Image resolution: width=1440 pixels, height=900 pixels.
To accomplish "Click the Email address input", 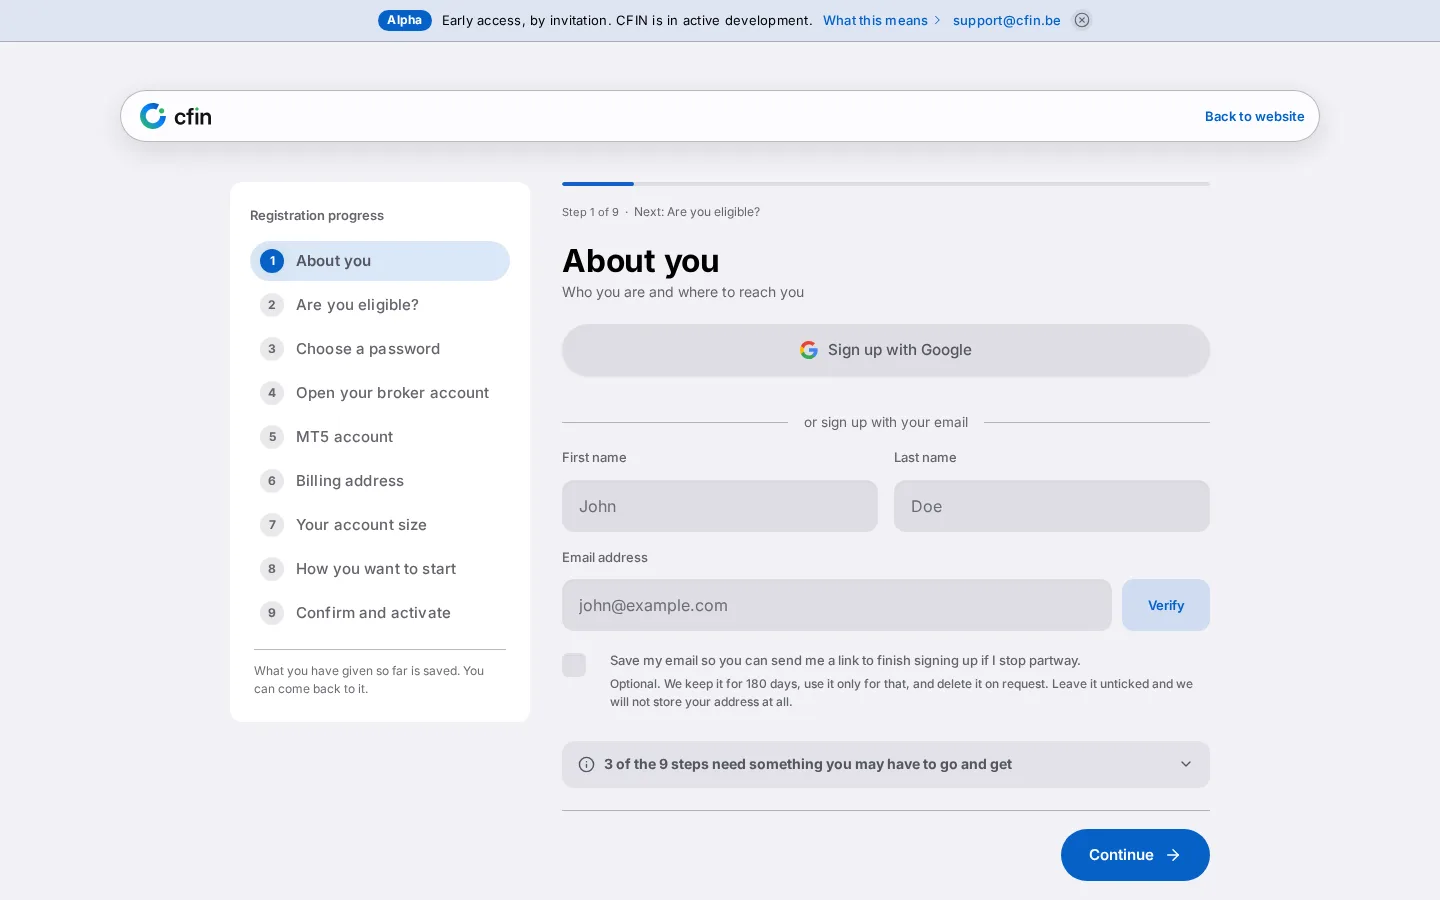I will [x=837, y=605].
